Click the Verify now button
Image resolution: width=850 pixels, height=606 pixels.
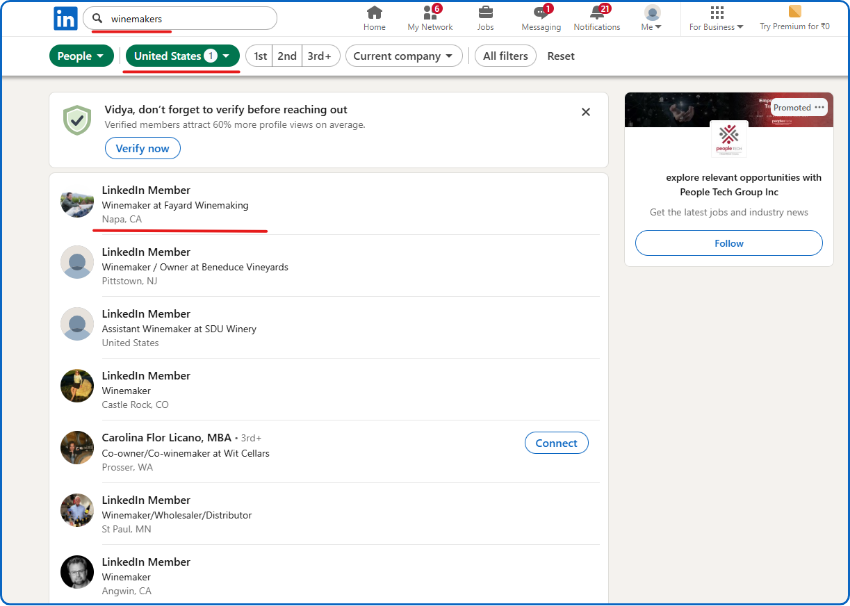[x=143, y=148]
